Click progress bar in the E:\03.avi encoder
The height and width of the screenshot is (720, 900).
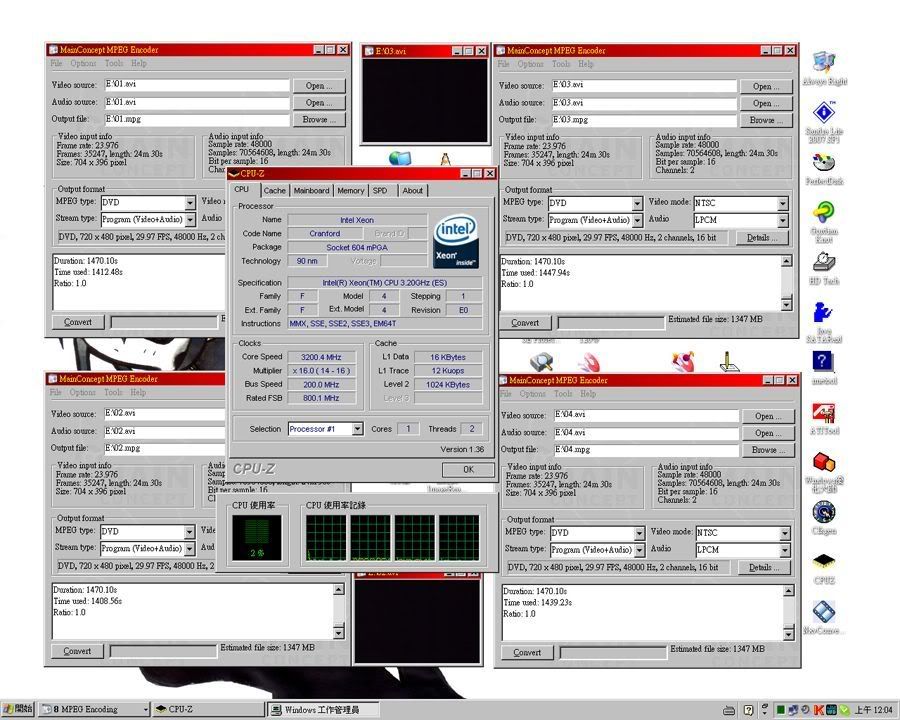point(611,323)
